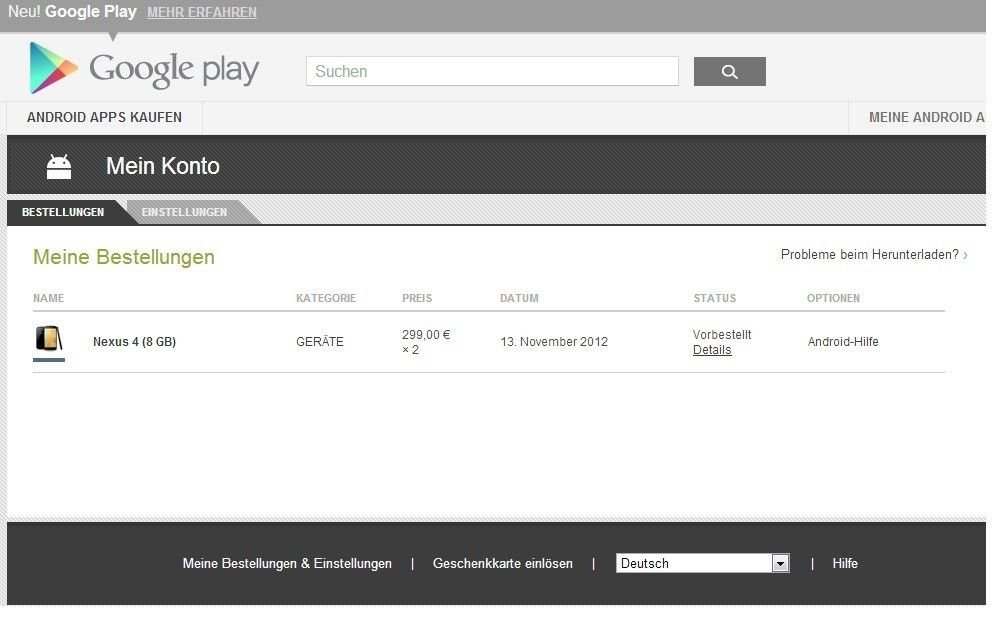Click the Android robot icon beside Mein Konto

click(59, 166)
